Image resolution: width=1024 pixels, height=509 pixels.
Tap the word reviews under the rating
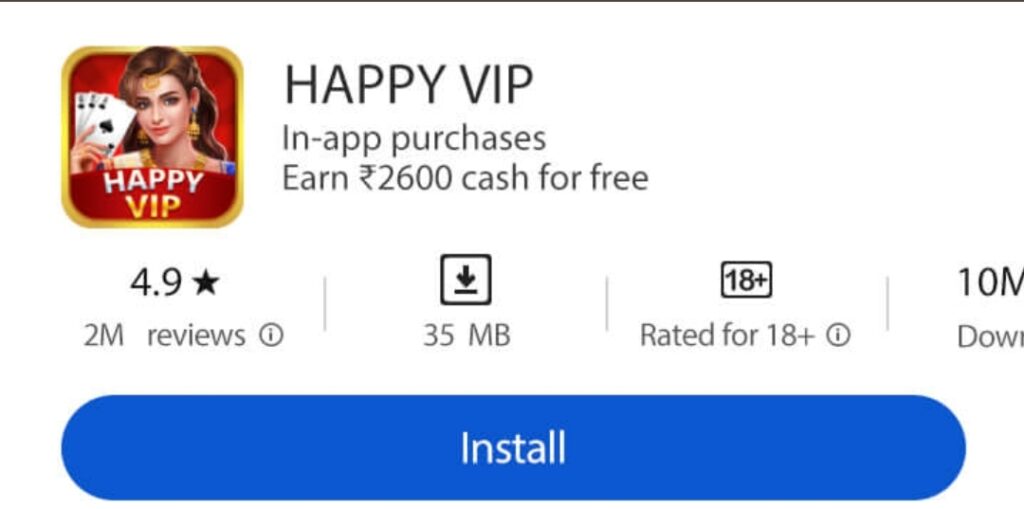[x=196, y=336]
